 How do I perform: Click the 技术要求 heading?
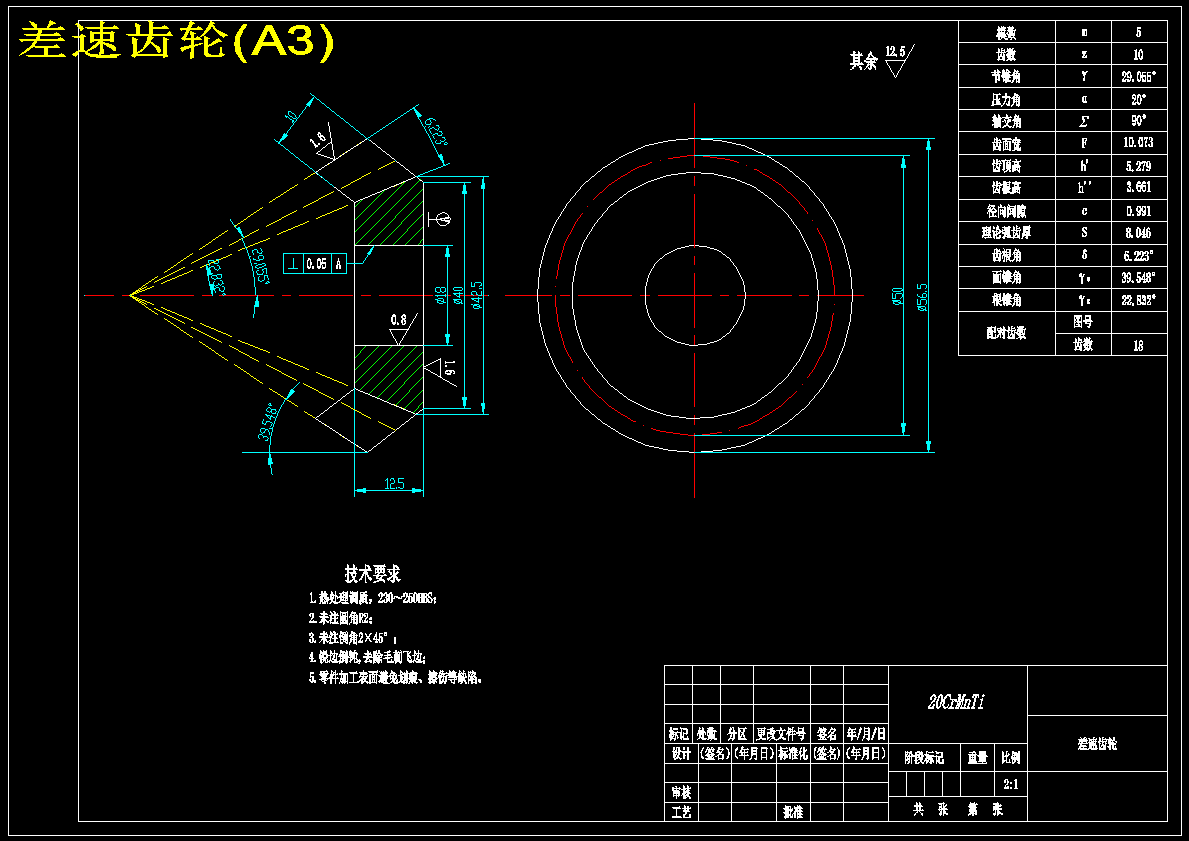372,574
